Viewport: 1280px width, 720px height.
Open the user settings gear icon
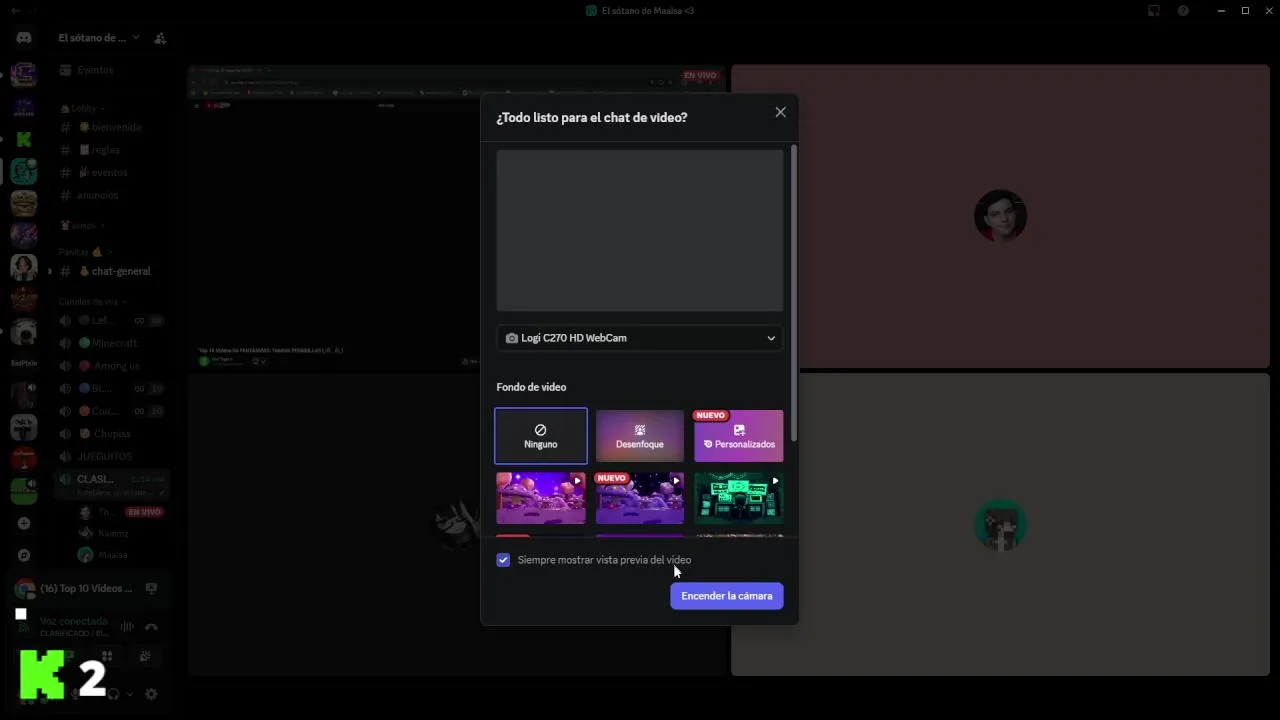151,694
